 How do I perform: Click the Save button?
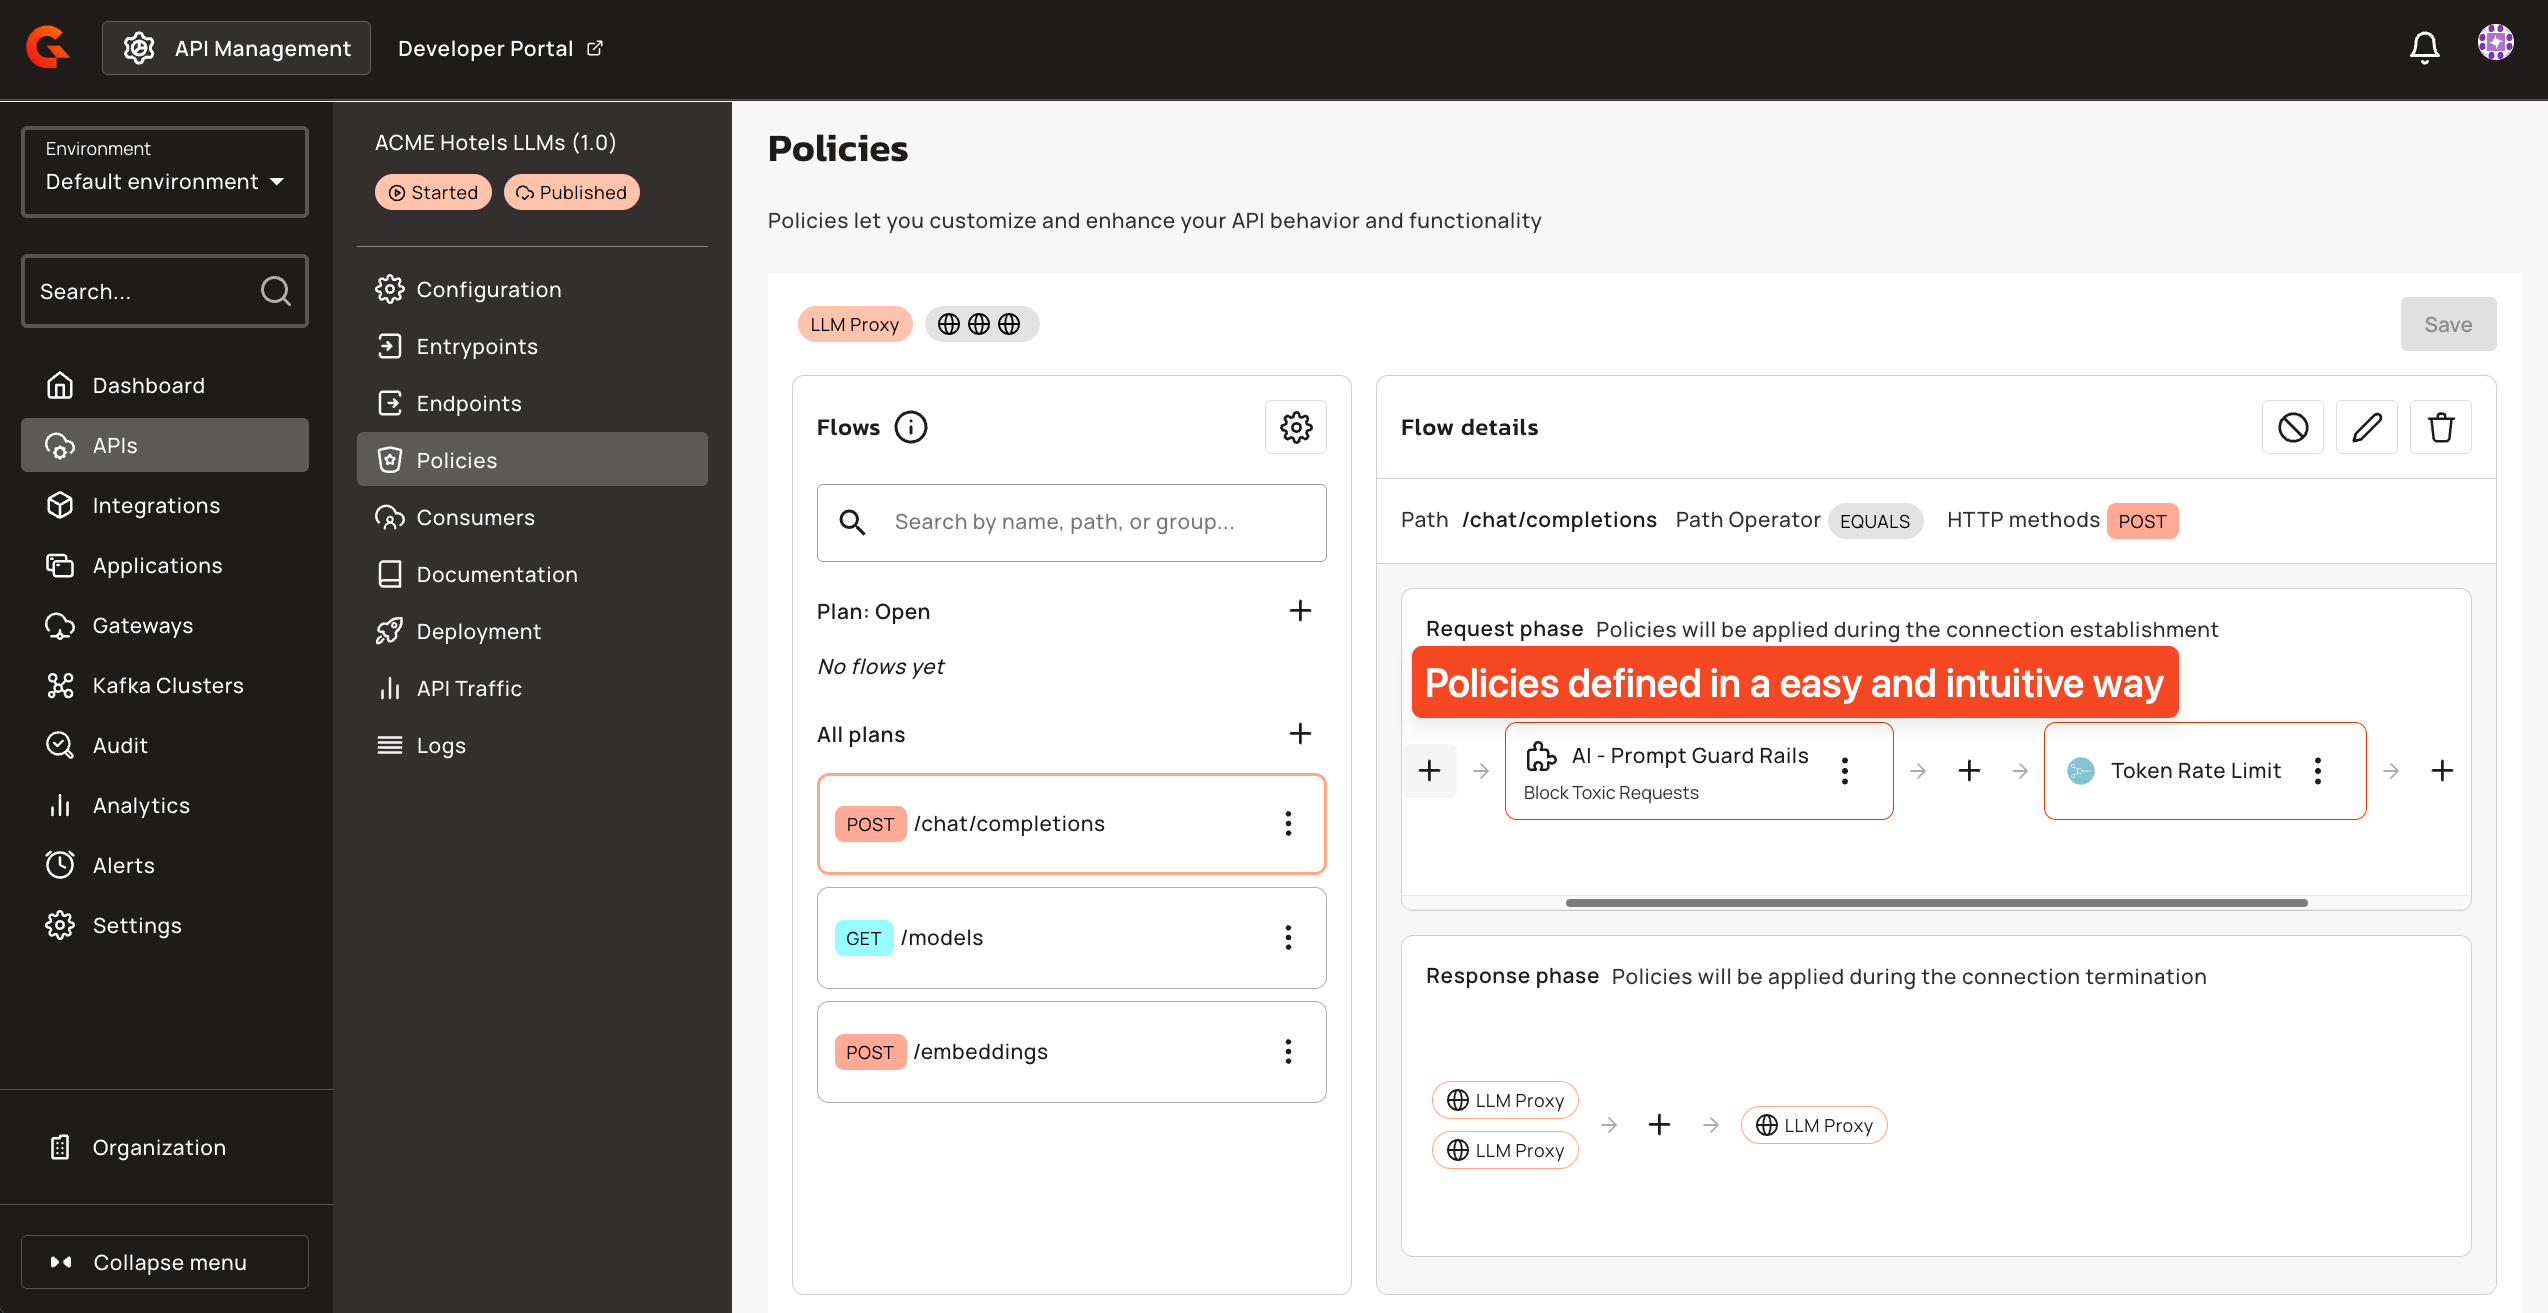point(2447,324)
